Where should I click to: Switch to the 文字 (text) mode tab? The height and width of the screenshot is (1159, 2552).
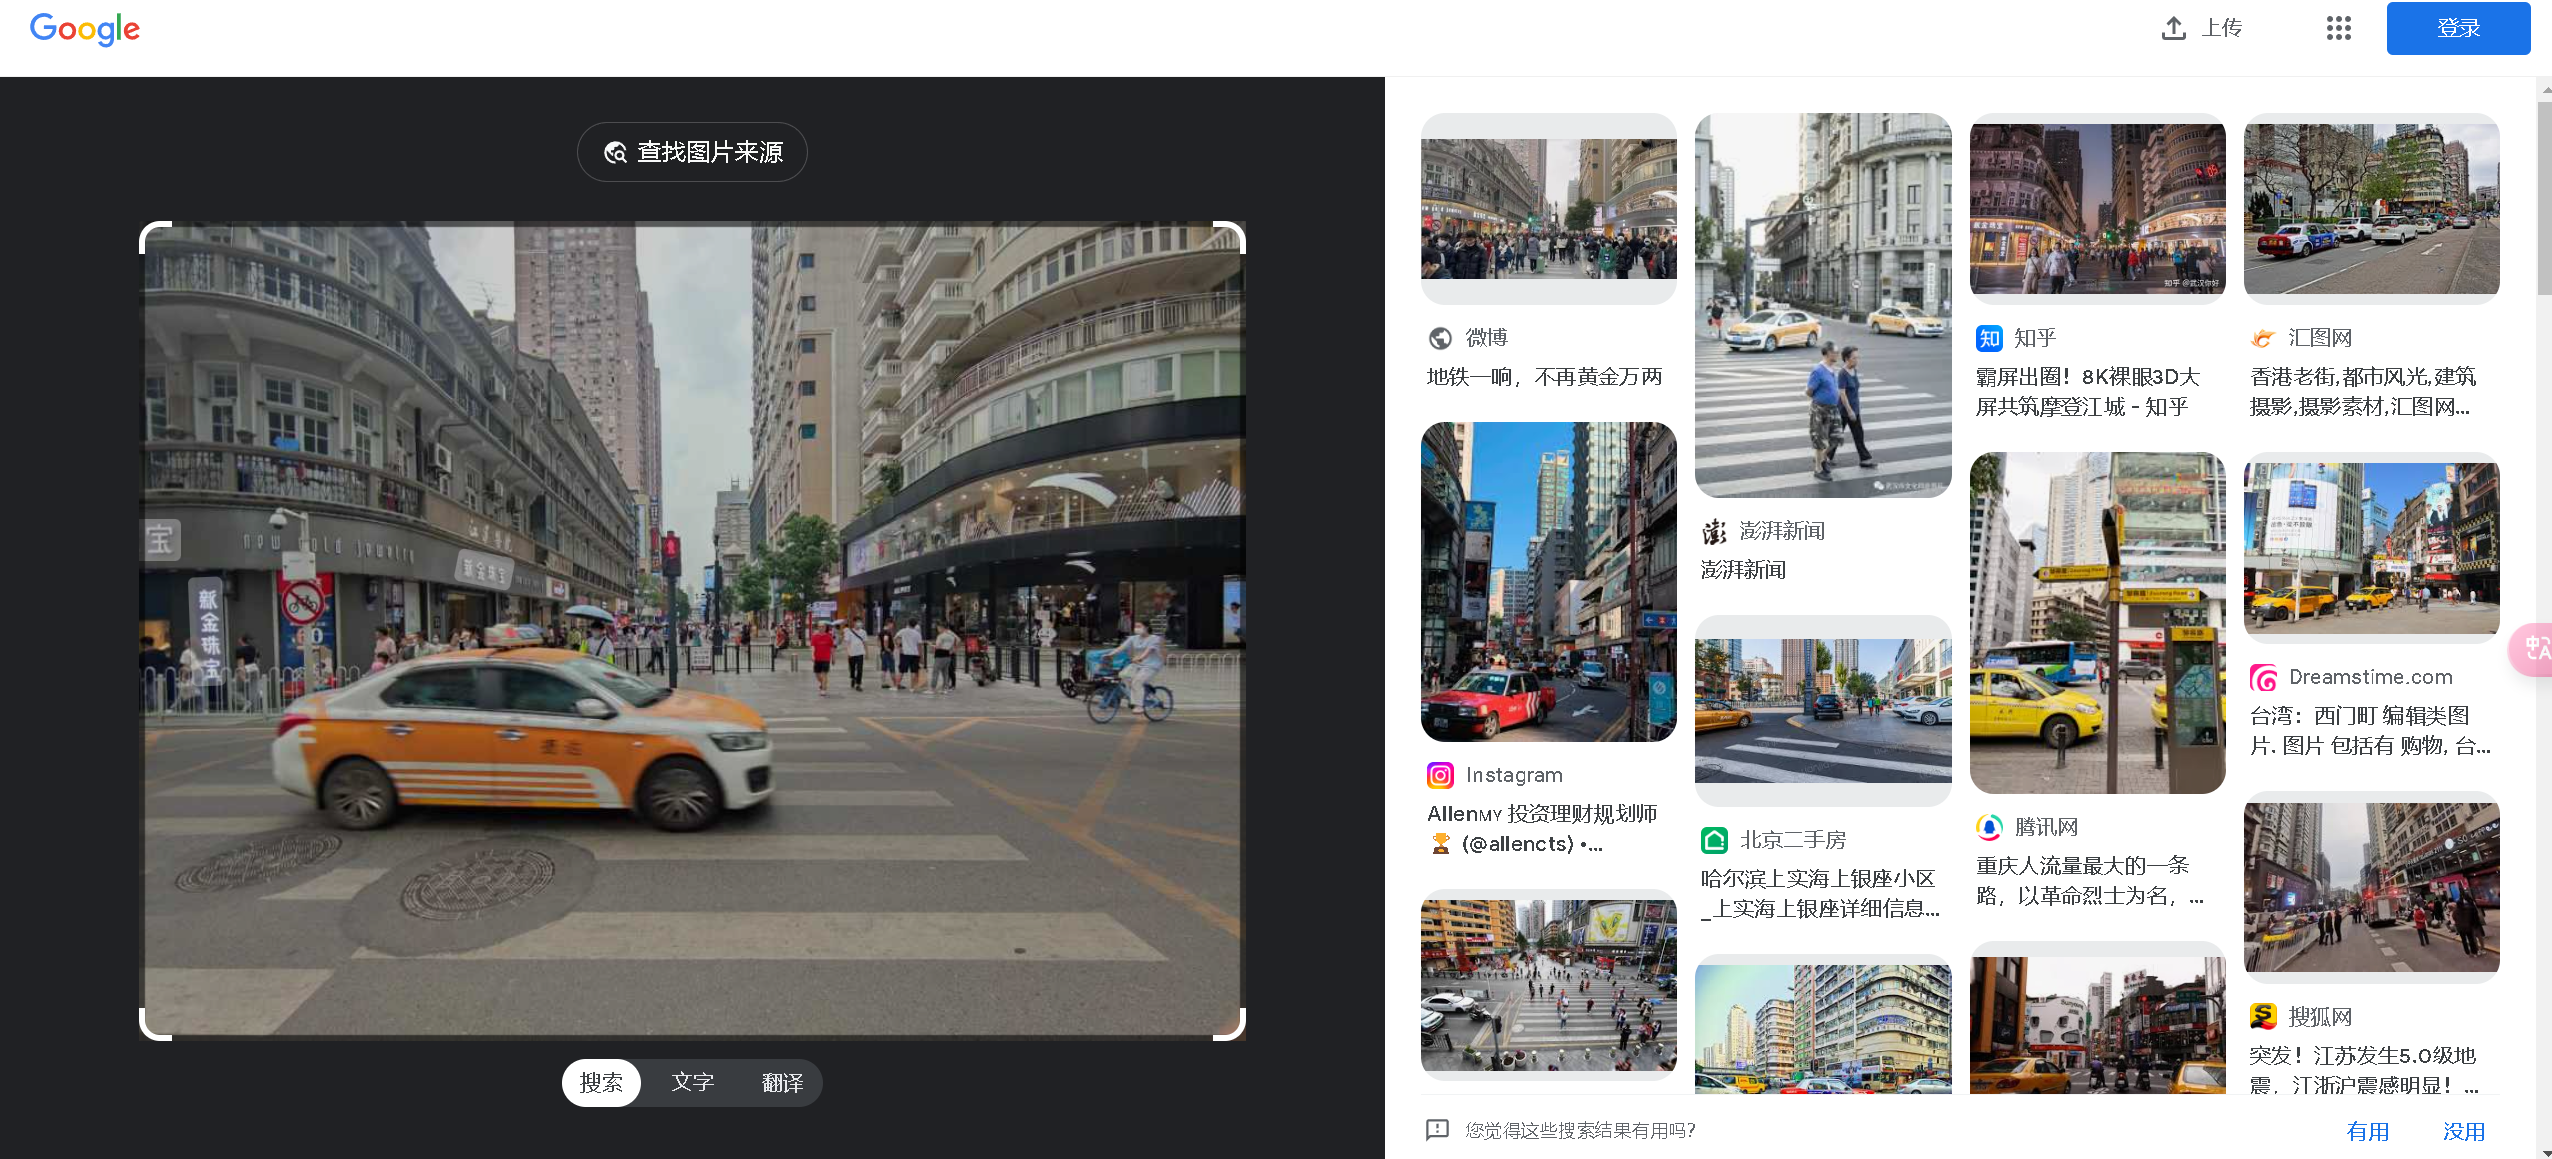pyautogui.click(x=692, y=1083)
